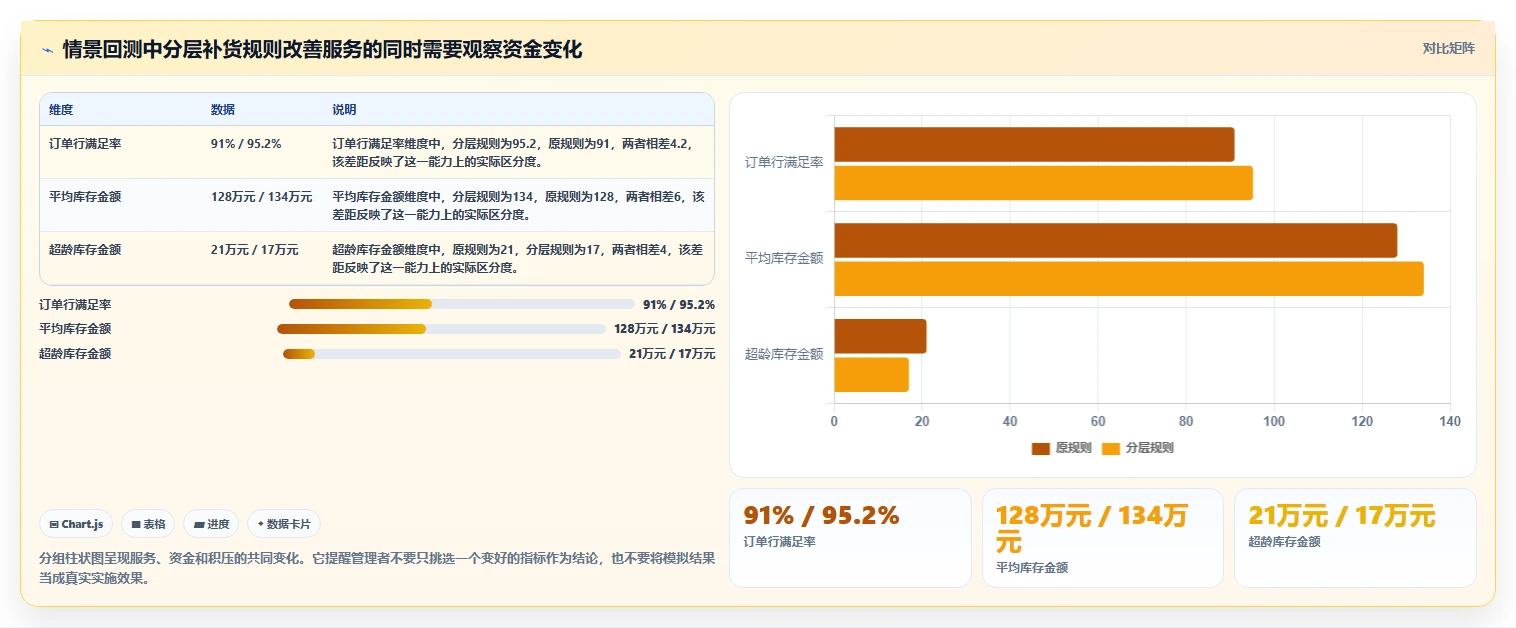Click the 原规则 bar for 平均库存金额

pos(1115,241)
